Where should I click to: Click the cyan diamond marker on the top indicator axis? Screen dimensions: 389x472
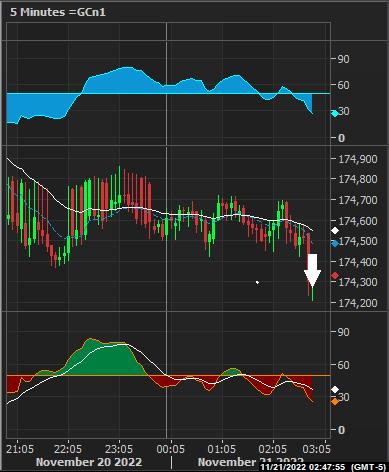click(335, 114)
